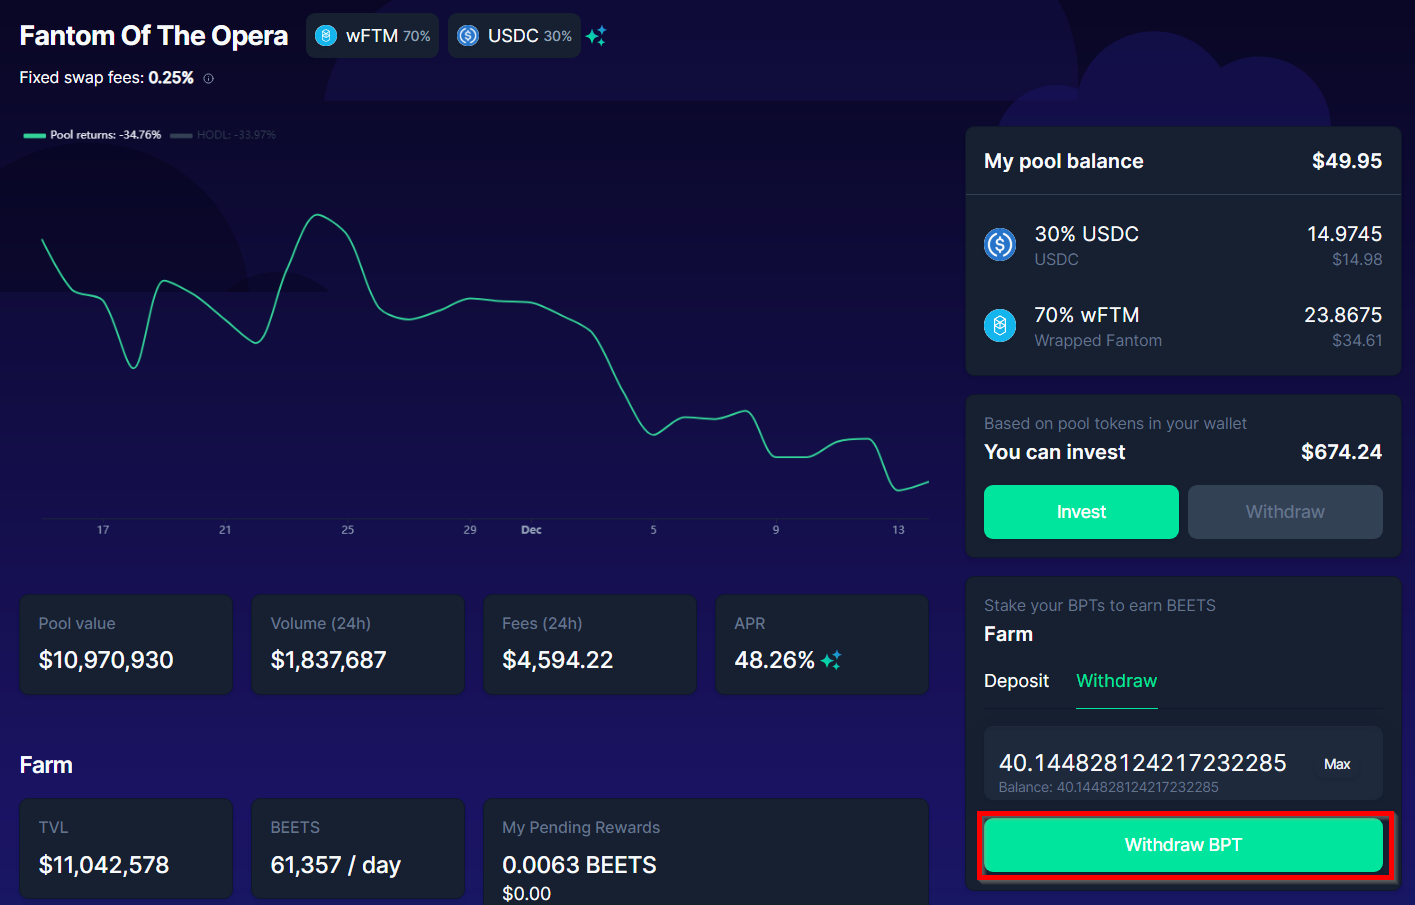Screen dimensions: 1415x905
Task: Click the '25' date label on chart axis
Action: pos(348,530)
